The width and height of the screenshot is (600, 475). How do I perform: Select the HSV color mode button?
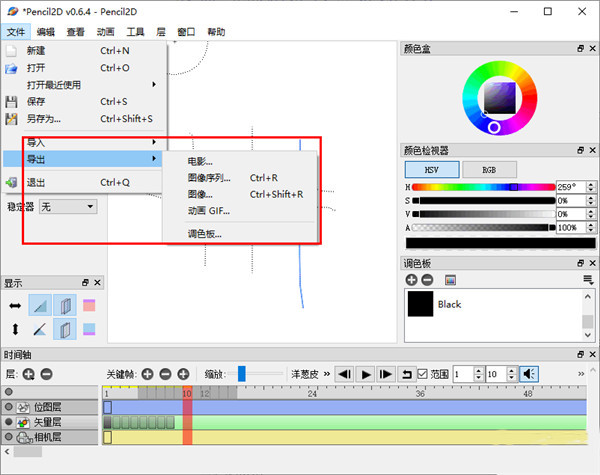(x=432, y=170)
